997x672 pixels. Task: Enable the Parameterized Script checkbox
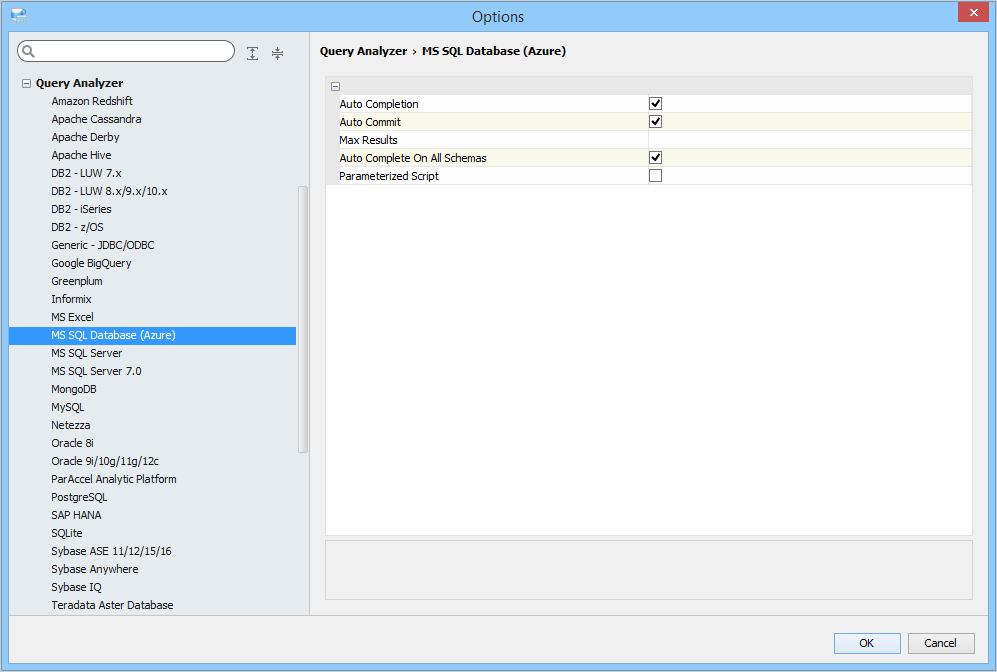[x=655, y=175]
